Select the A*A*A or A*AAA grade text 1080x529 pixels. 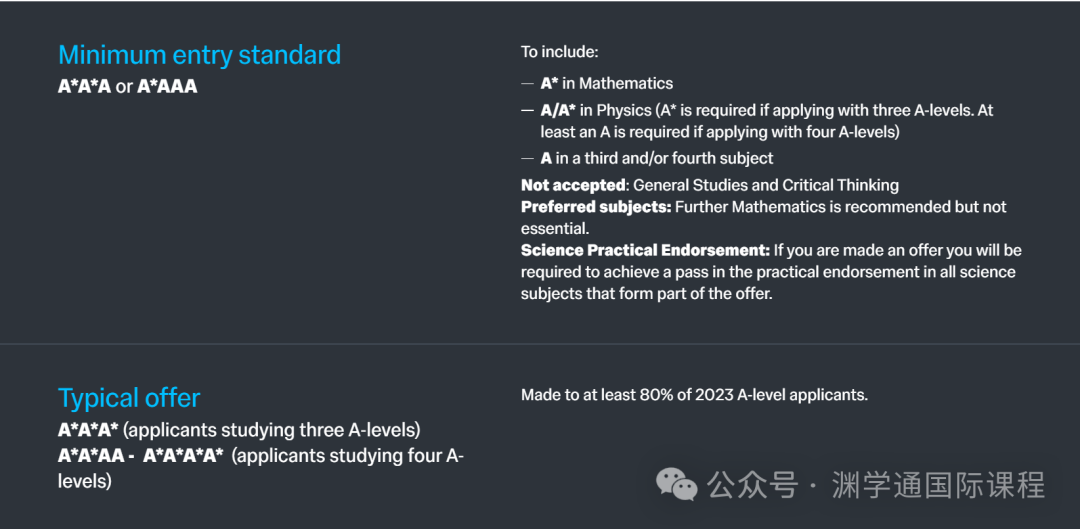(127, 87)
